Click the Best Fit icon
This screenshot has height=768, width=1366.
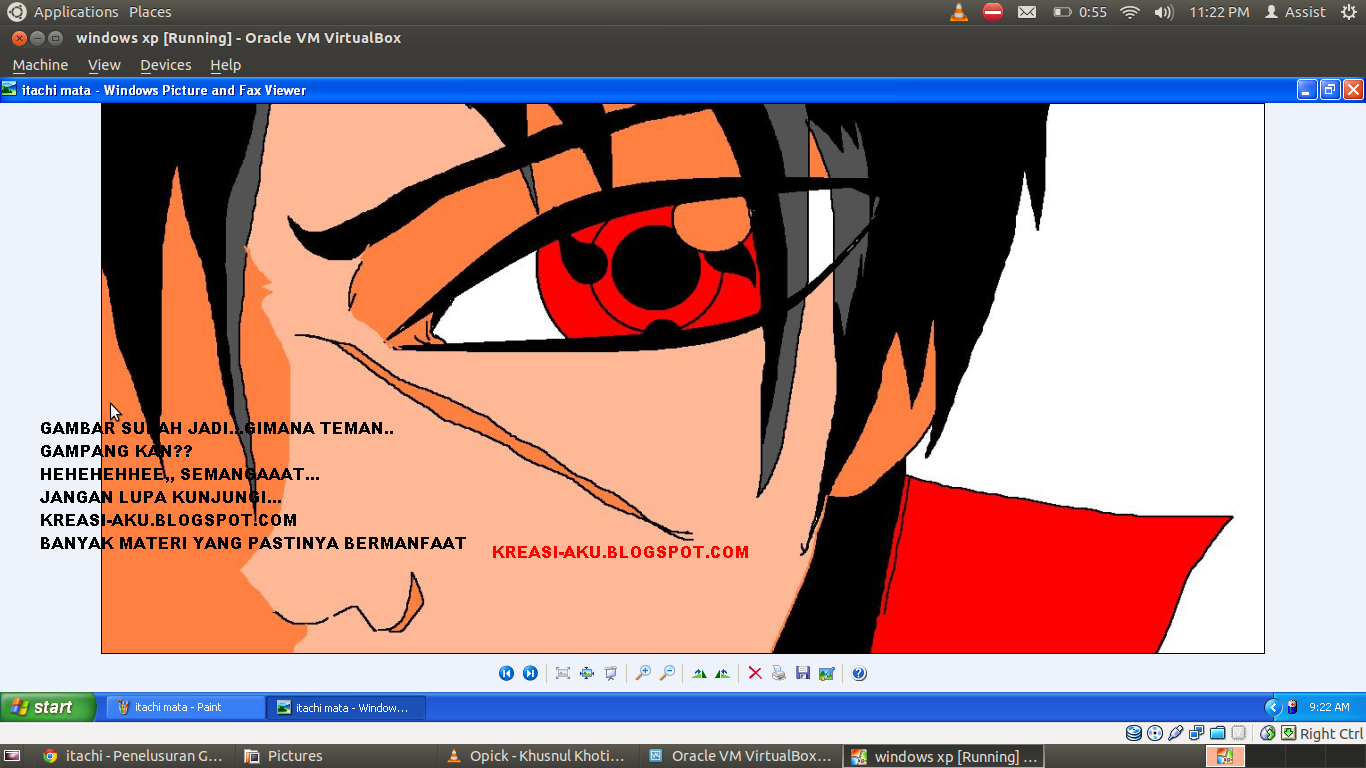tap(563, 673)
